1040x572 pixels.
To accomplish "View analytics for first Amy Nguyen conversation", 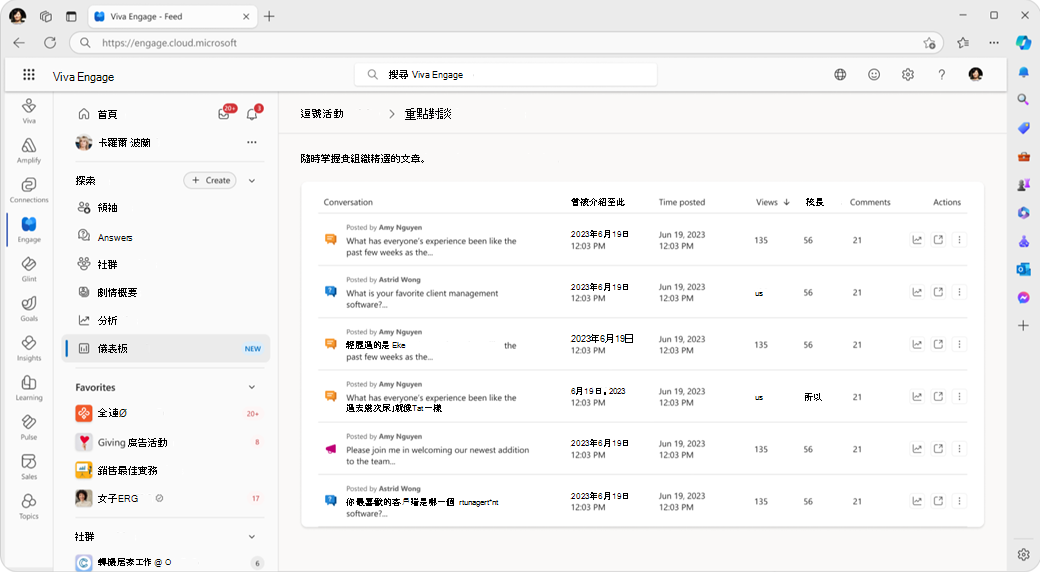I will [x=917, y=240].
